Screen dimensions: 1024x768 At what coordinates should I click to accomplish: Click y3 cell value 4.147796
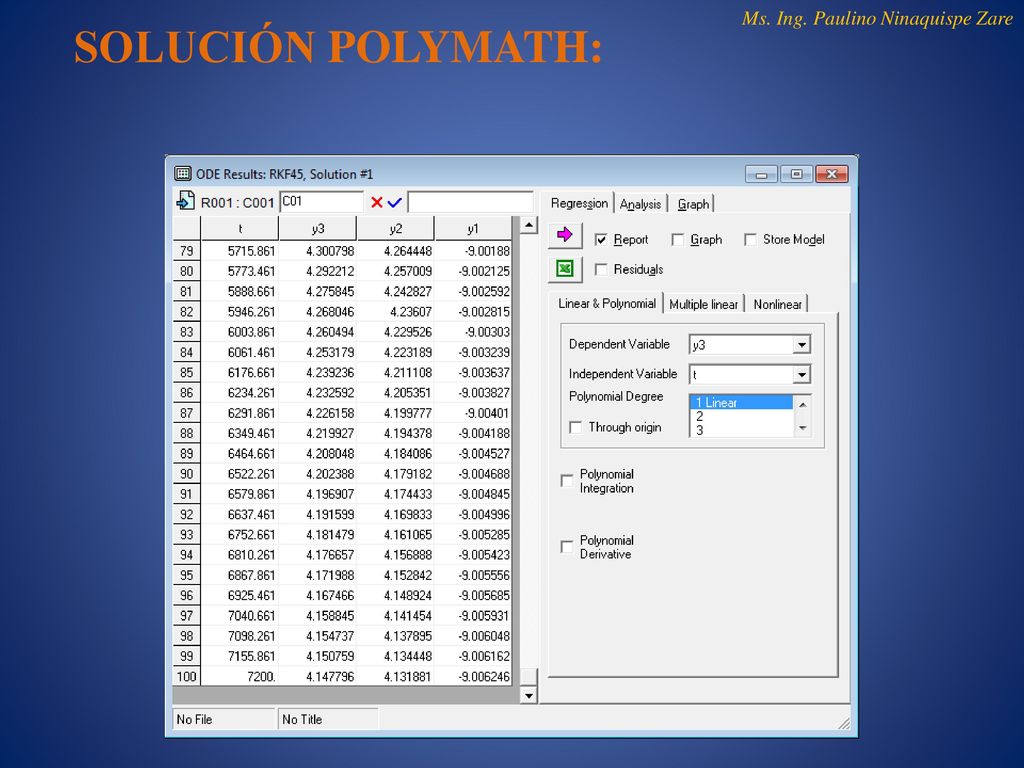click(317, 677)
